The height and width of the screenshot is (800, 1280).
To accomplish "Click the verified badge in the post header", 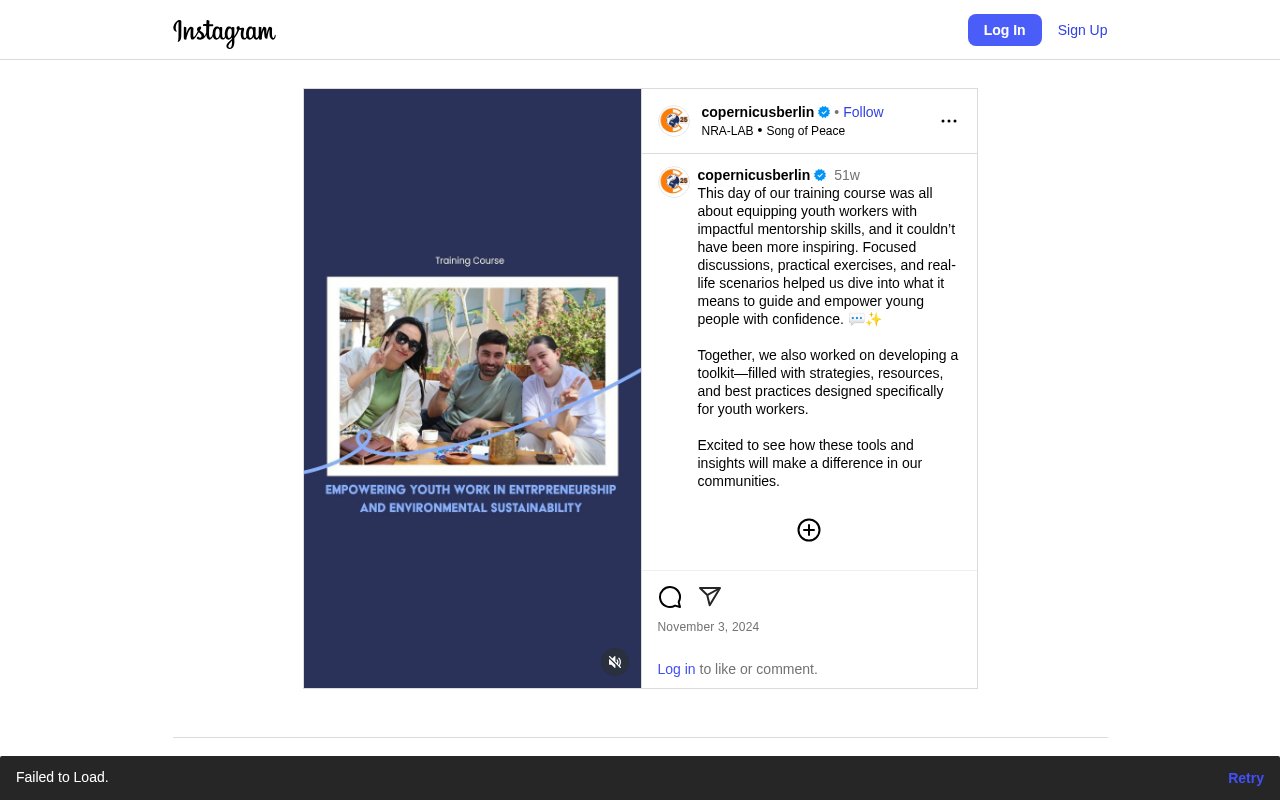I will pyautogui.click(x=824, y=112).
